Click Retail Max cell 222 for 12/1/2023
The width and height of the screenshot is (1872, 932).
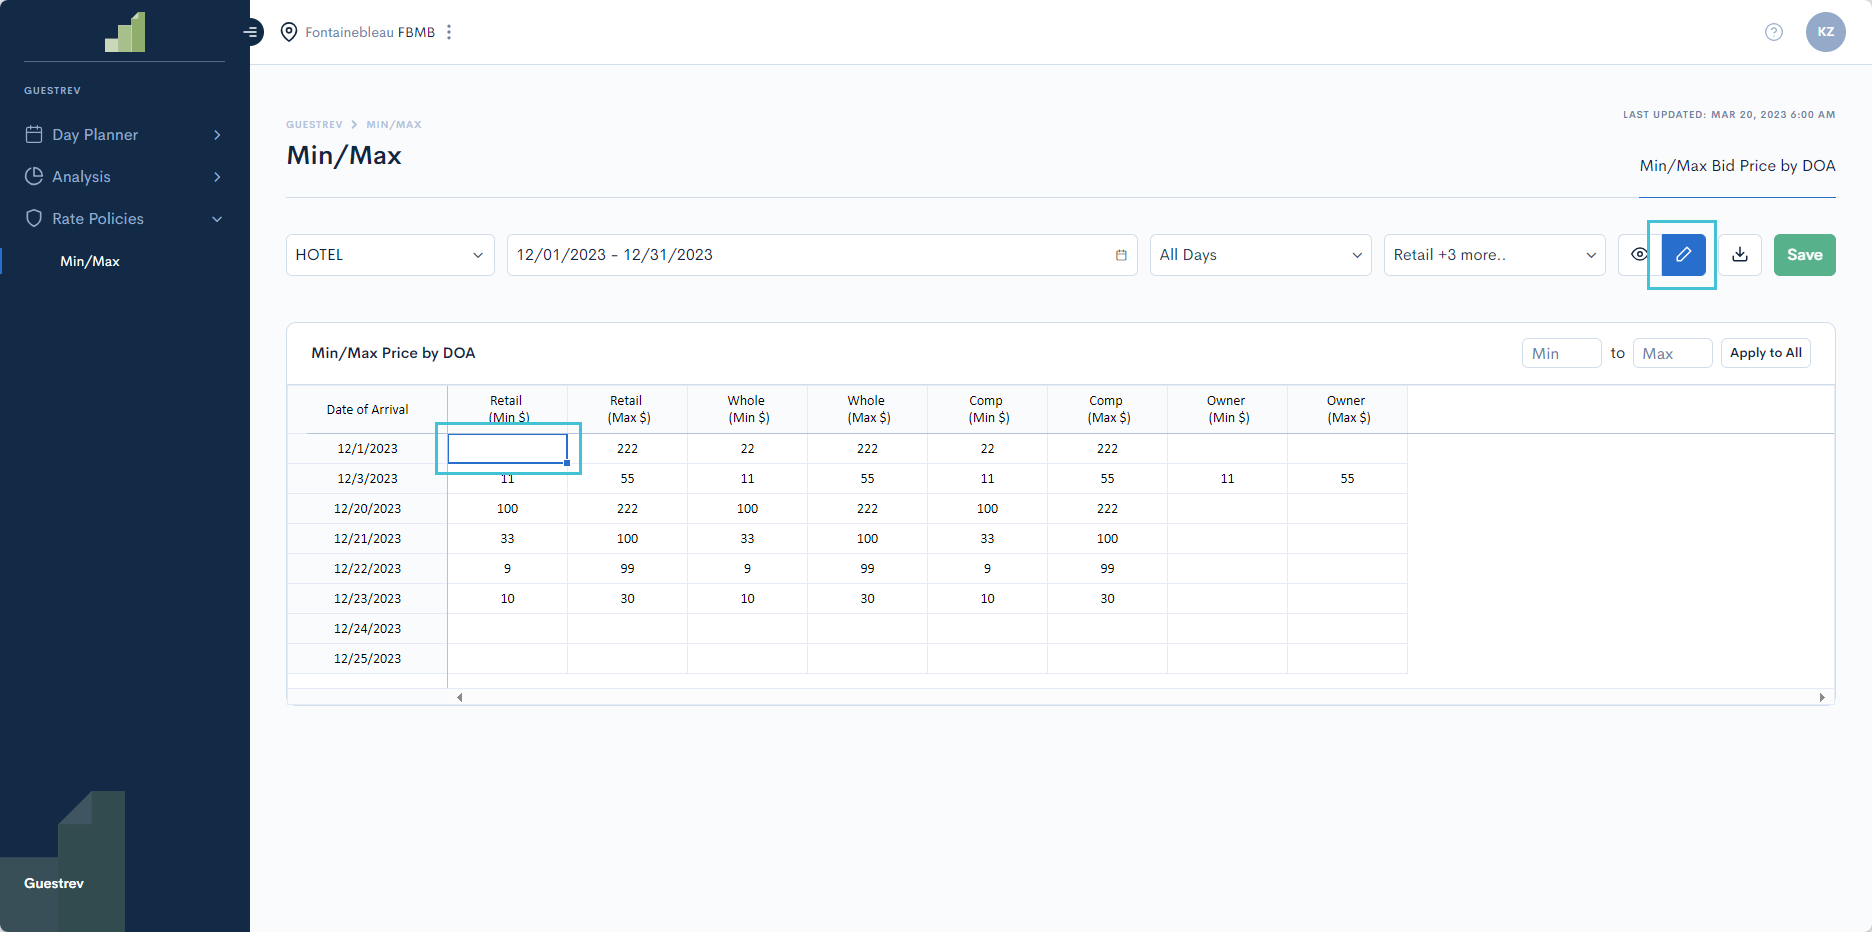(627, 449)
